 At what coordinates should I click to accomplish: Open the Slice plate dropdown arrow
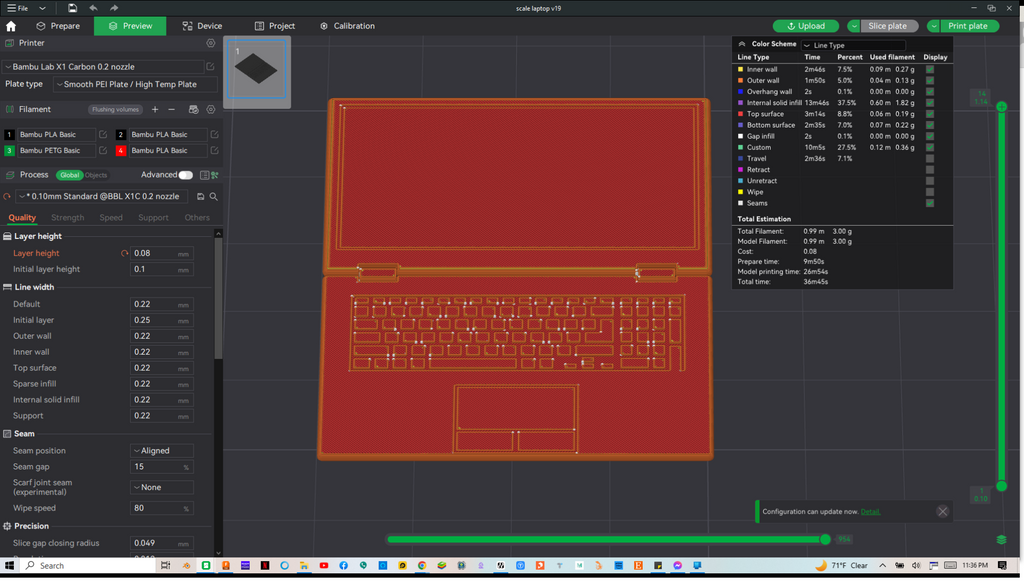(x=854, y=26)
